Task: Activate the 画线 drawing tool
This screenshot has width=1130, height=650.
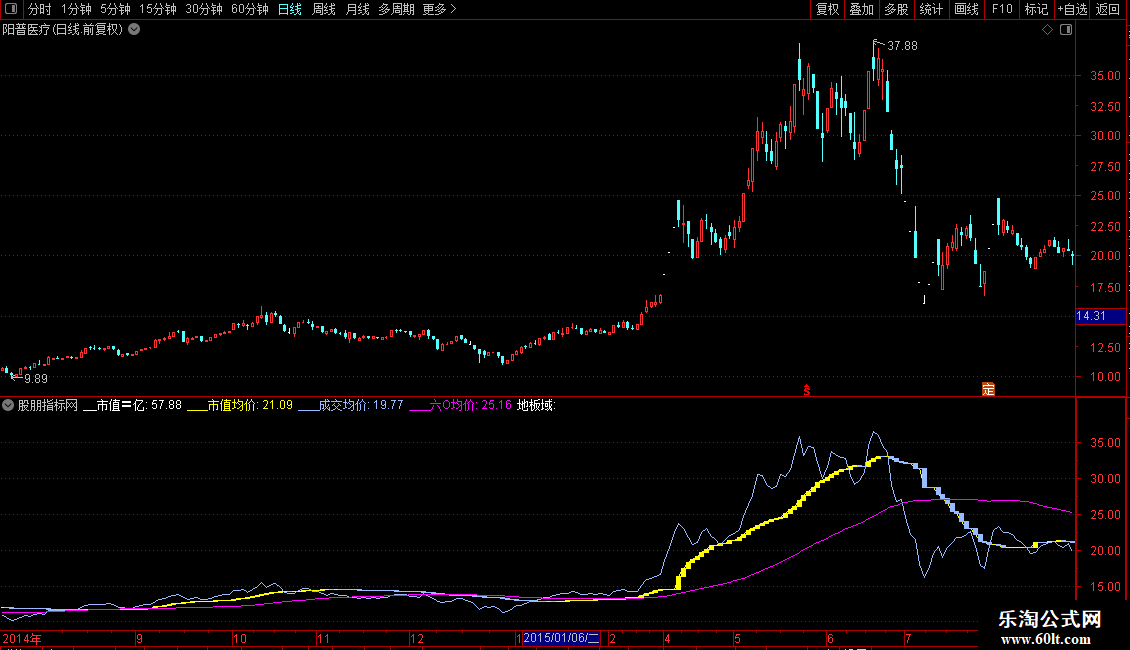Action: pos(966,9)
